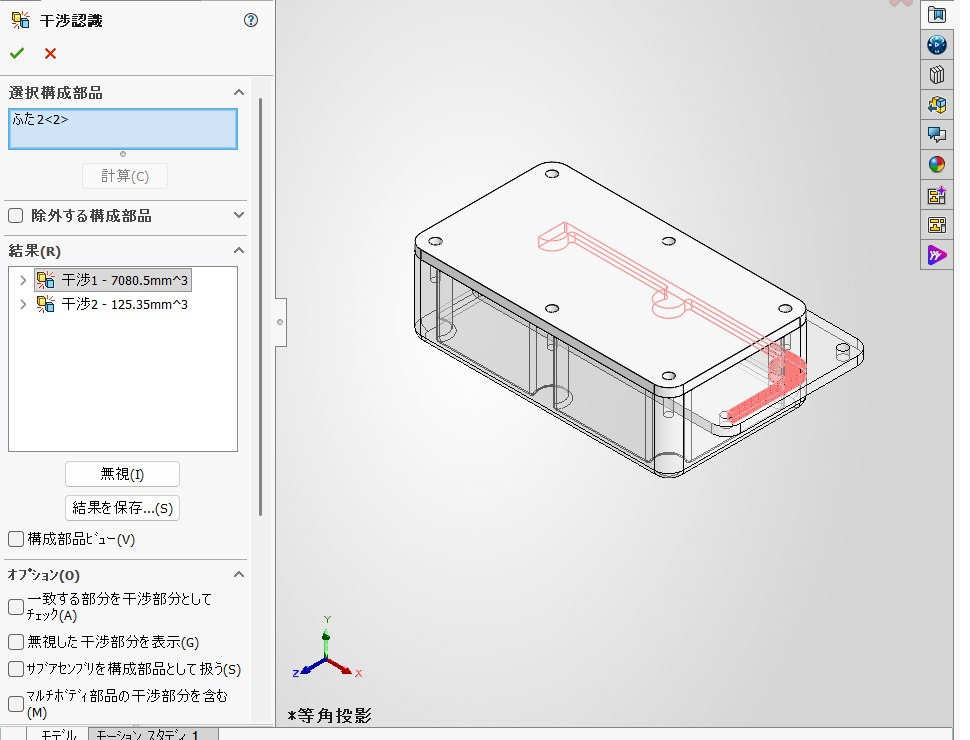Viewport: 970px width, 740px height.
Task: Expand the 除外する構成部品 section
Action: tap(239, 215)
